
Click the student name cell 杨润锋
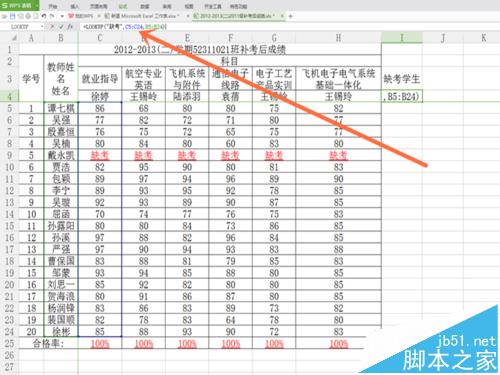tap(61, 308)
